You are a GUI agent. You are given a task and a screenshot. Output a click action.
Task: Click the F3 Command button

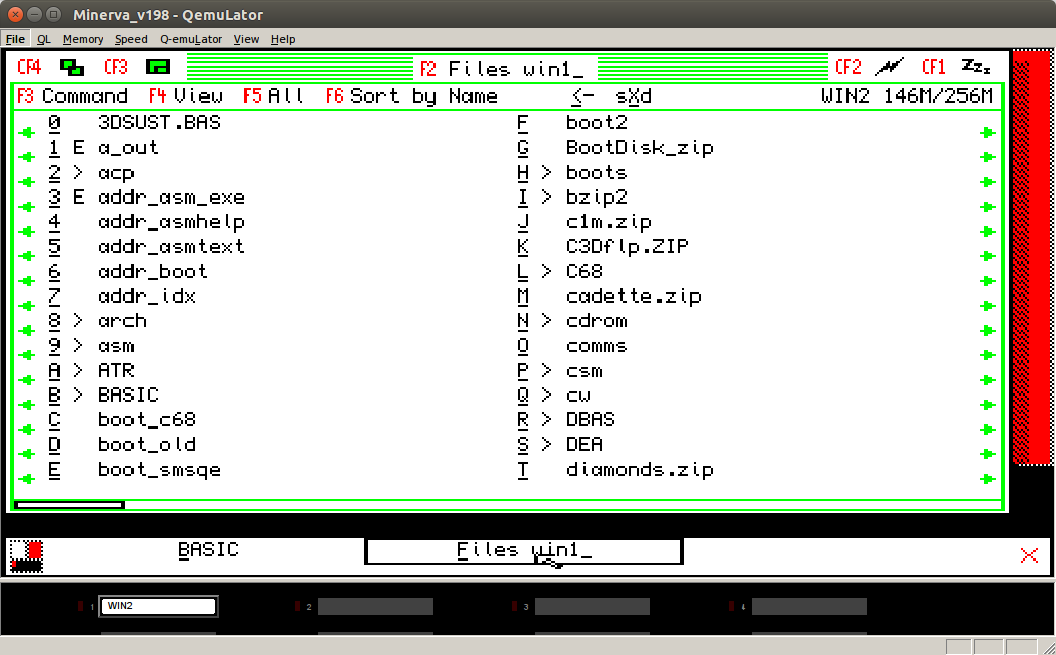[x=72, y=96]
